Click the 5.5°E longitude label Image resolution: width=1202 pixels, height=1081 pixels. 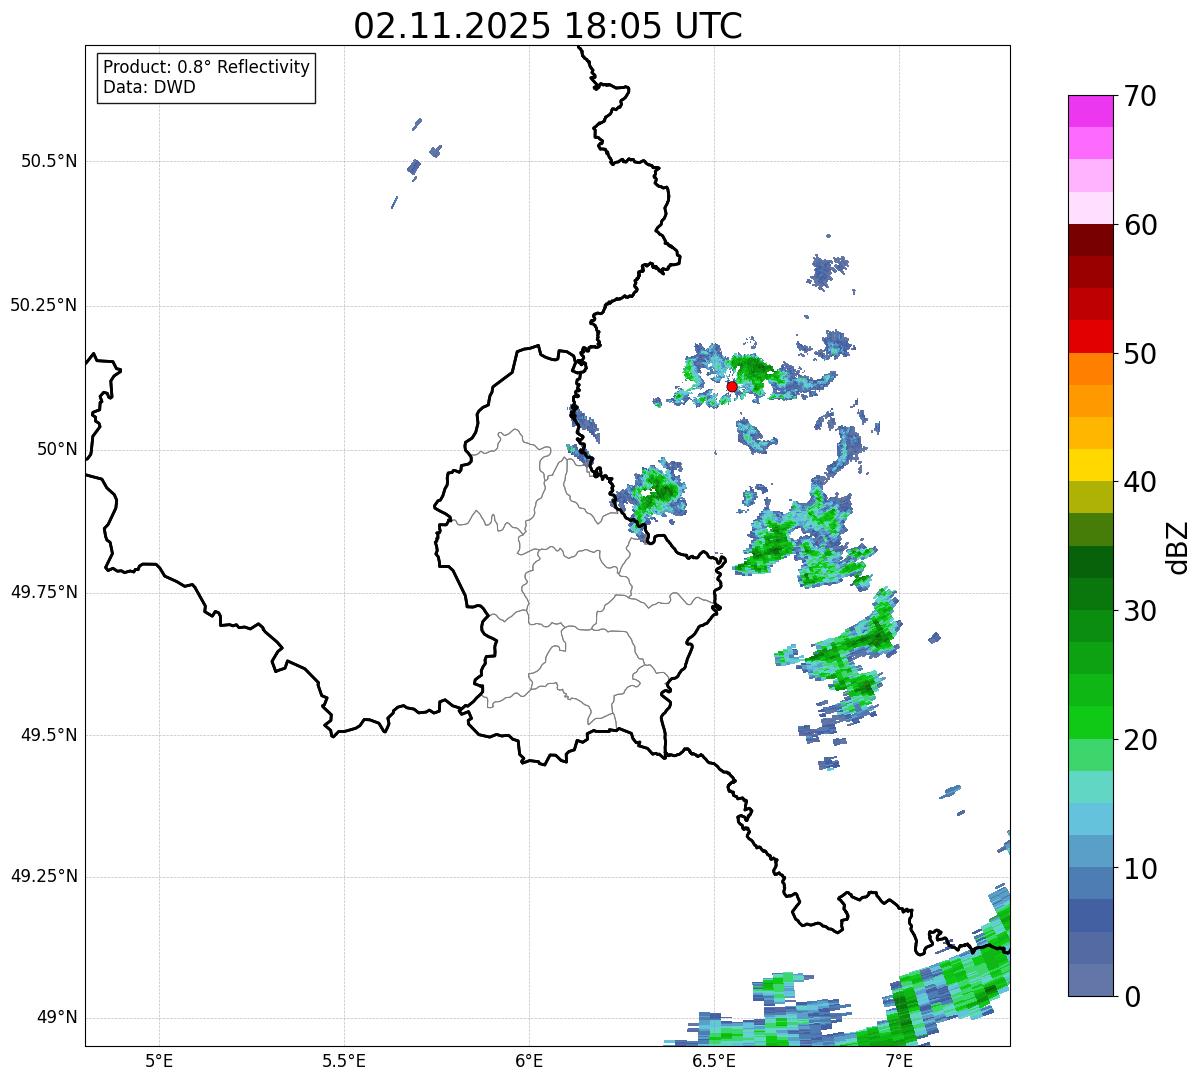point(344,1060)
